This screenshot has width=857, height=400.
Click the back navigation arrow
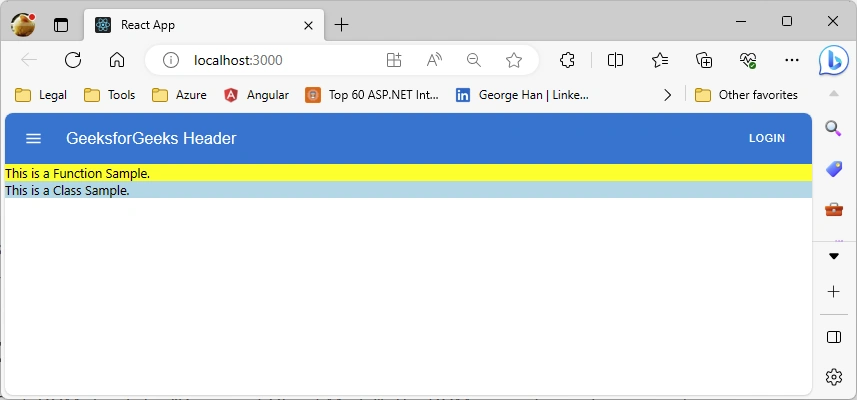(x=28, y=60)
